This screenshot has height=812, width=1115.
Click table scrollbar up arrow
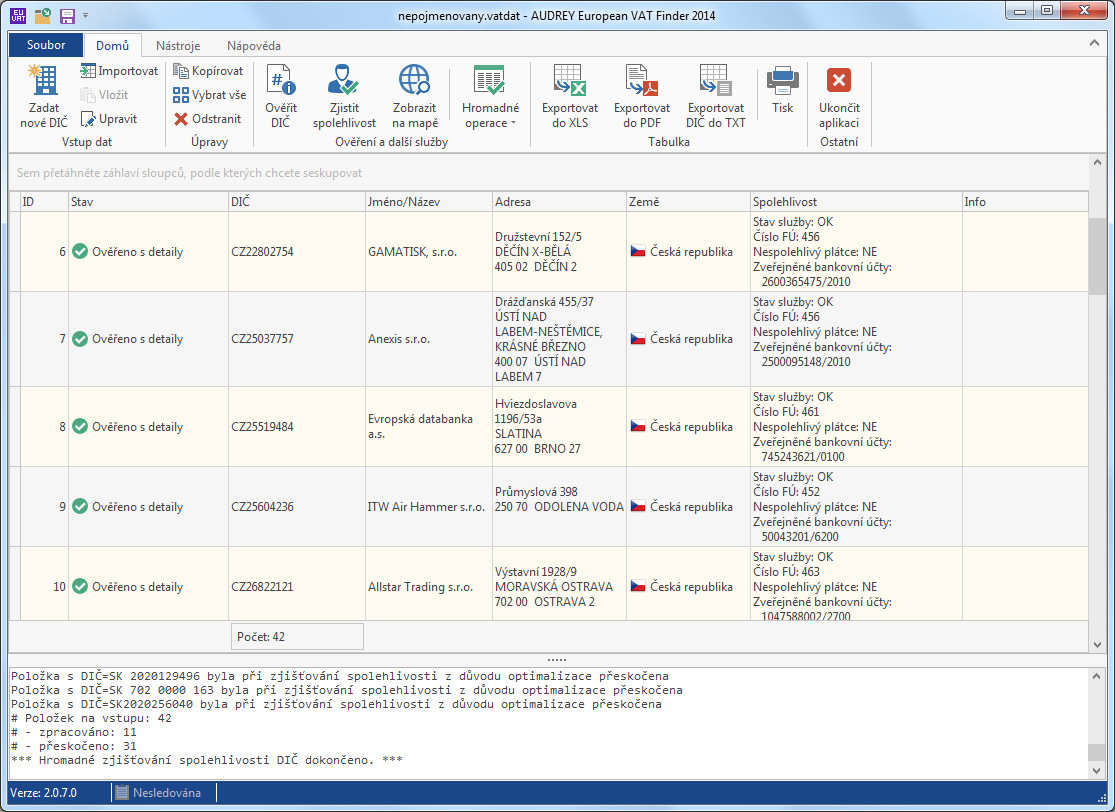coord(1097,162)
